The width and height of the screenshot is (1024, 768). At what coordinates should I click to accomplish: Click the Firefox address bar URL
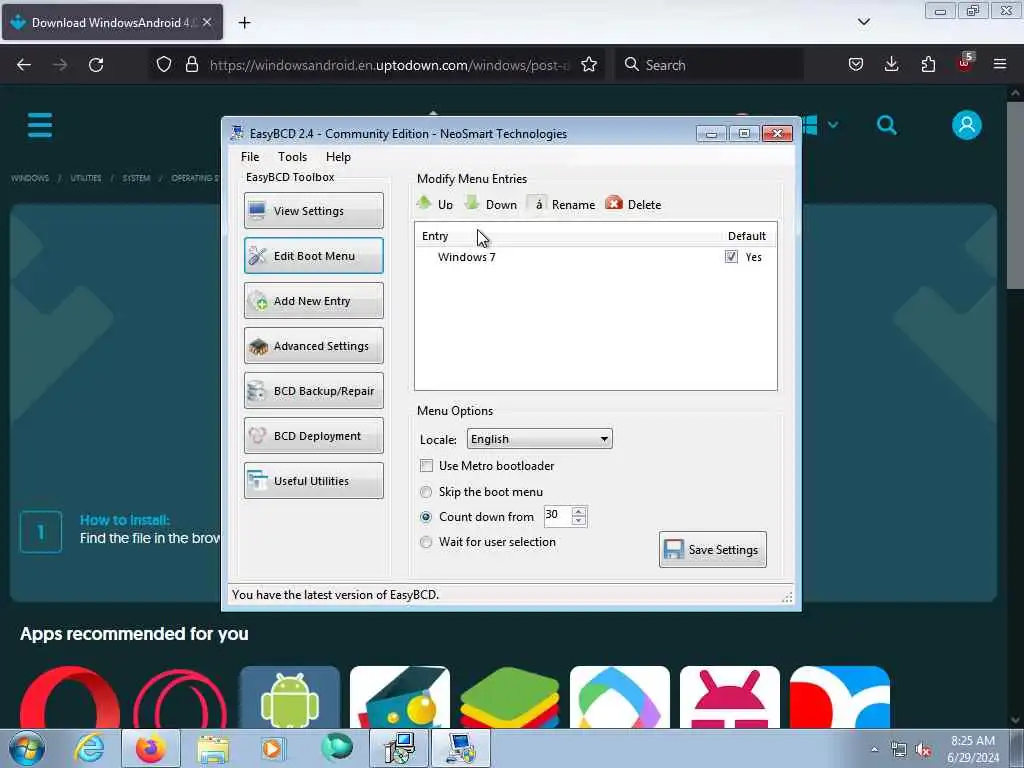point(389,65)
